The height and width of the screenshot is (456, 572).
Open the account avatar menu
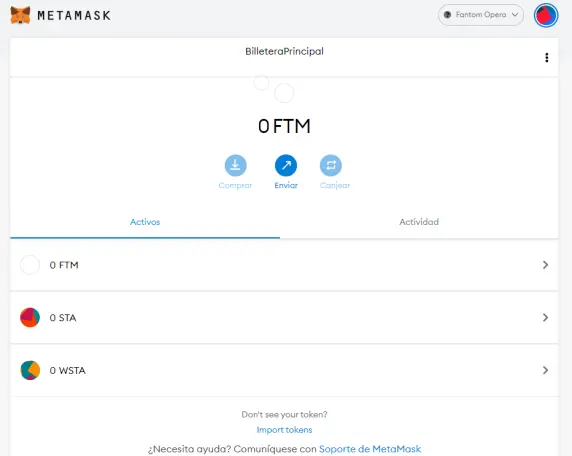(x=546, y=15)
